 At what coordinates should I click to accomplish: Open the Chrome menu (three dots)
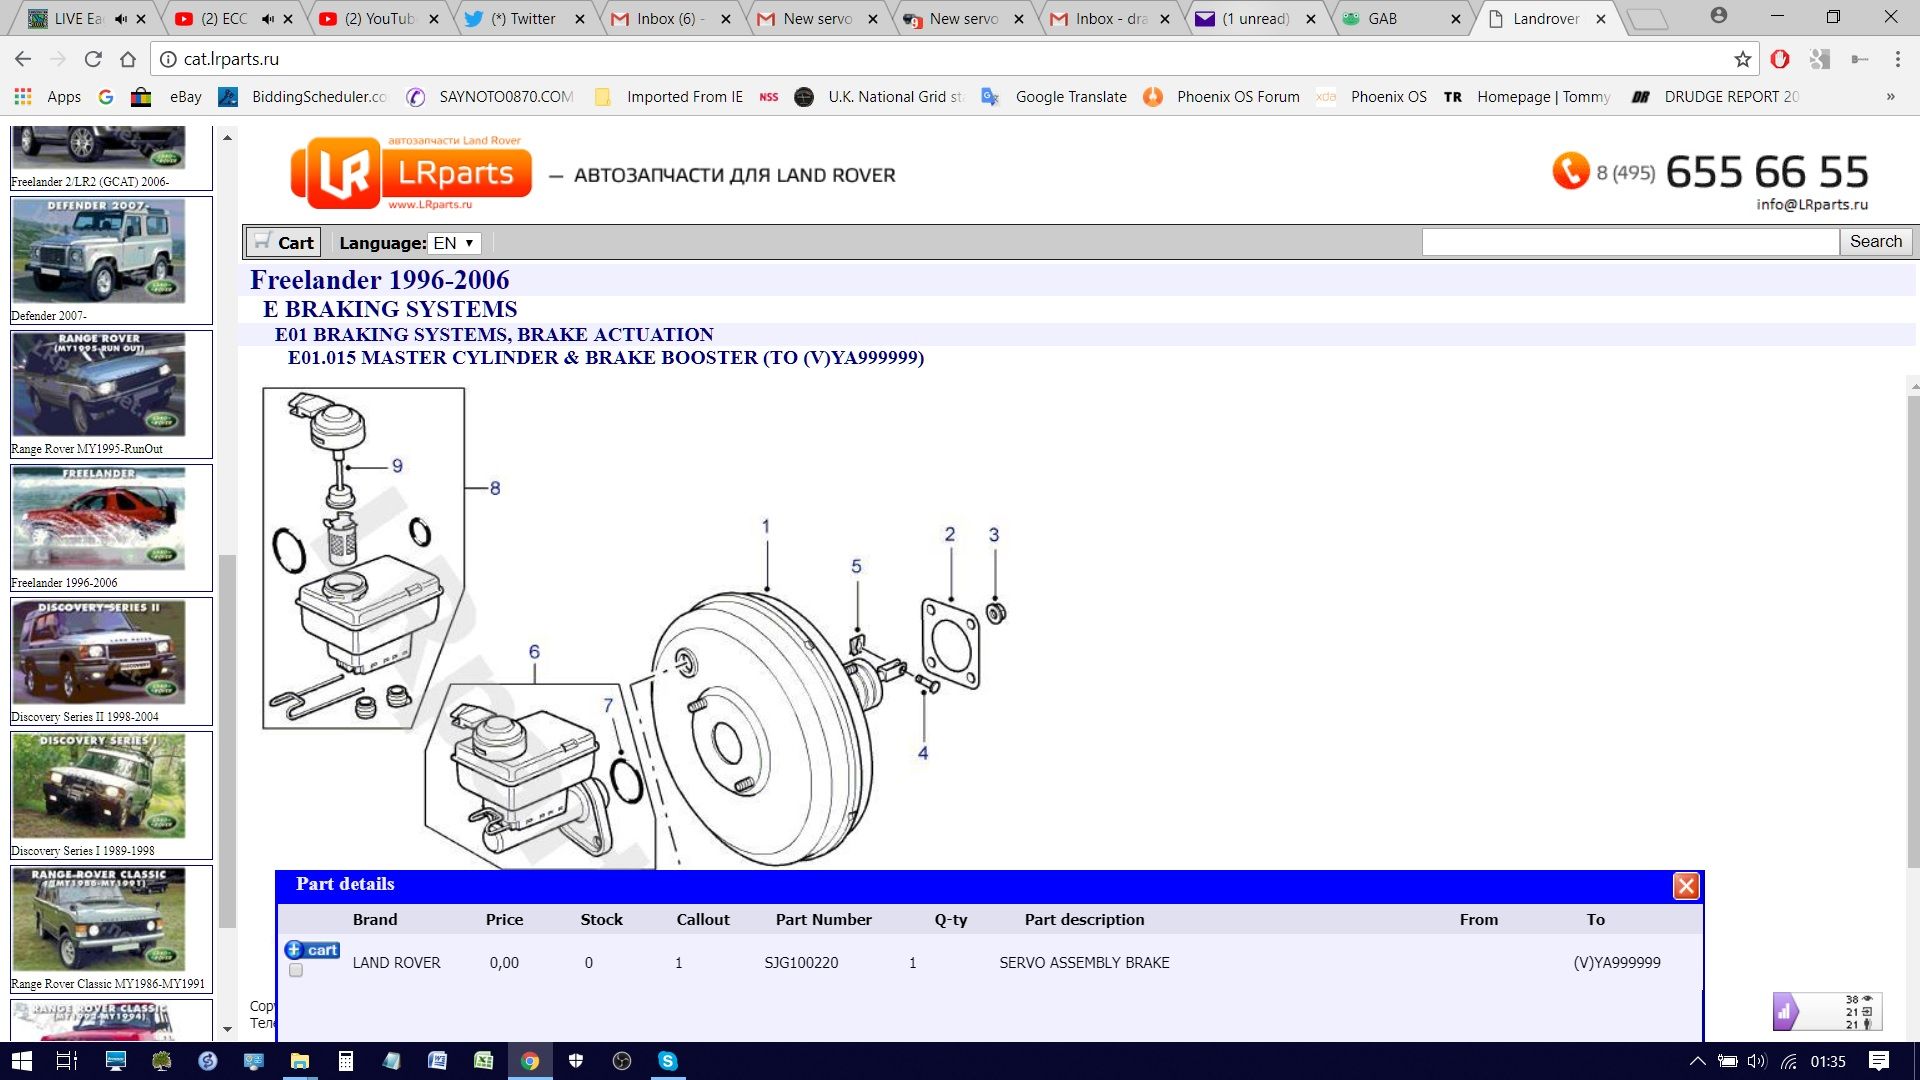[x=1898, y=59]
